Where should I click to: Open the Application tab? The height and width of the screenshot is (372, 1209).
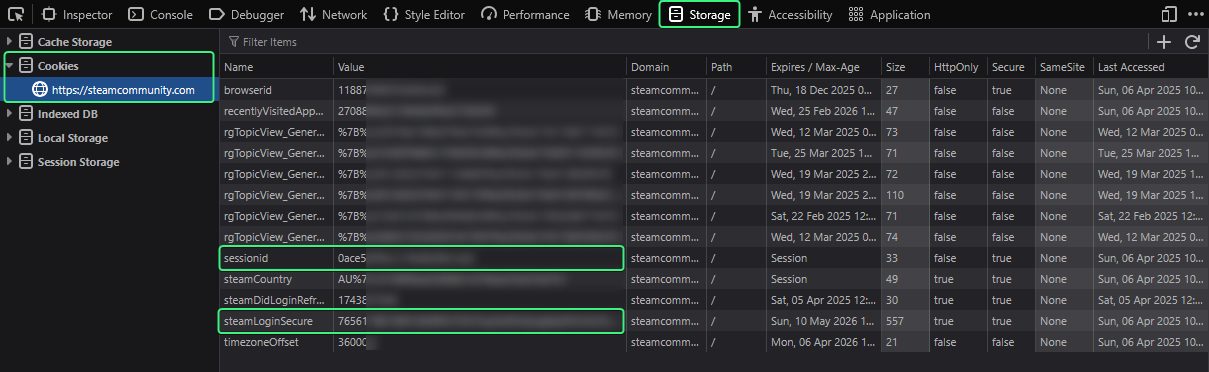pyautogui.click(x=889, y=15)
